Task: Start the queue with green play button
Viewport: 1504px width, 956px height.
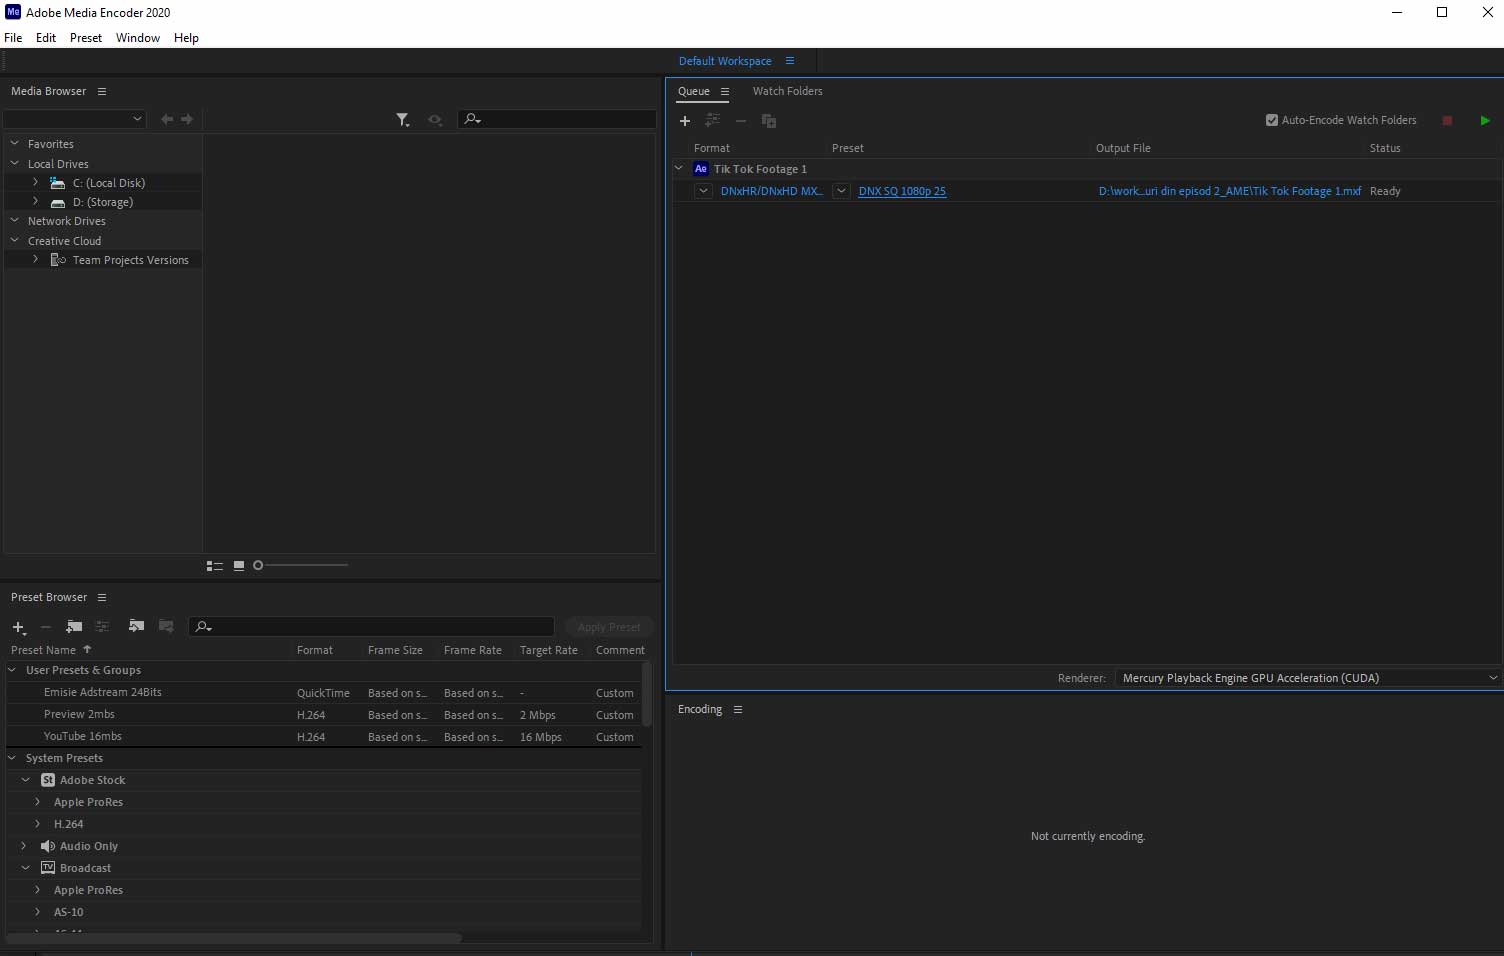Action: click(x=1484, y=120)
